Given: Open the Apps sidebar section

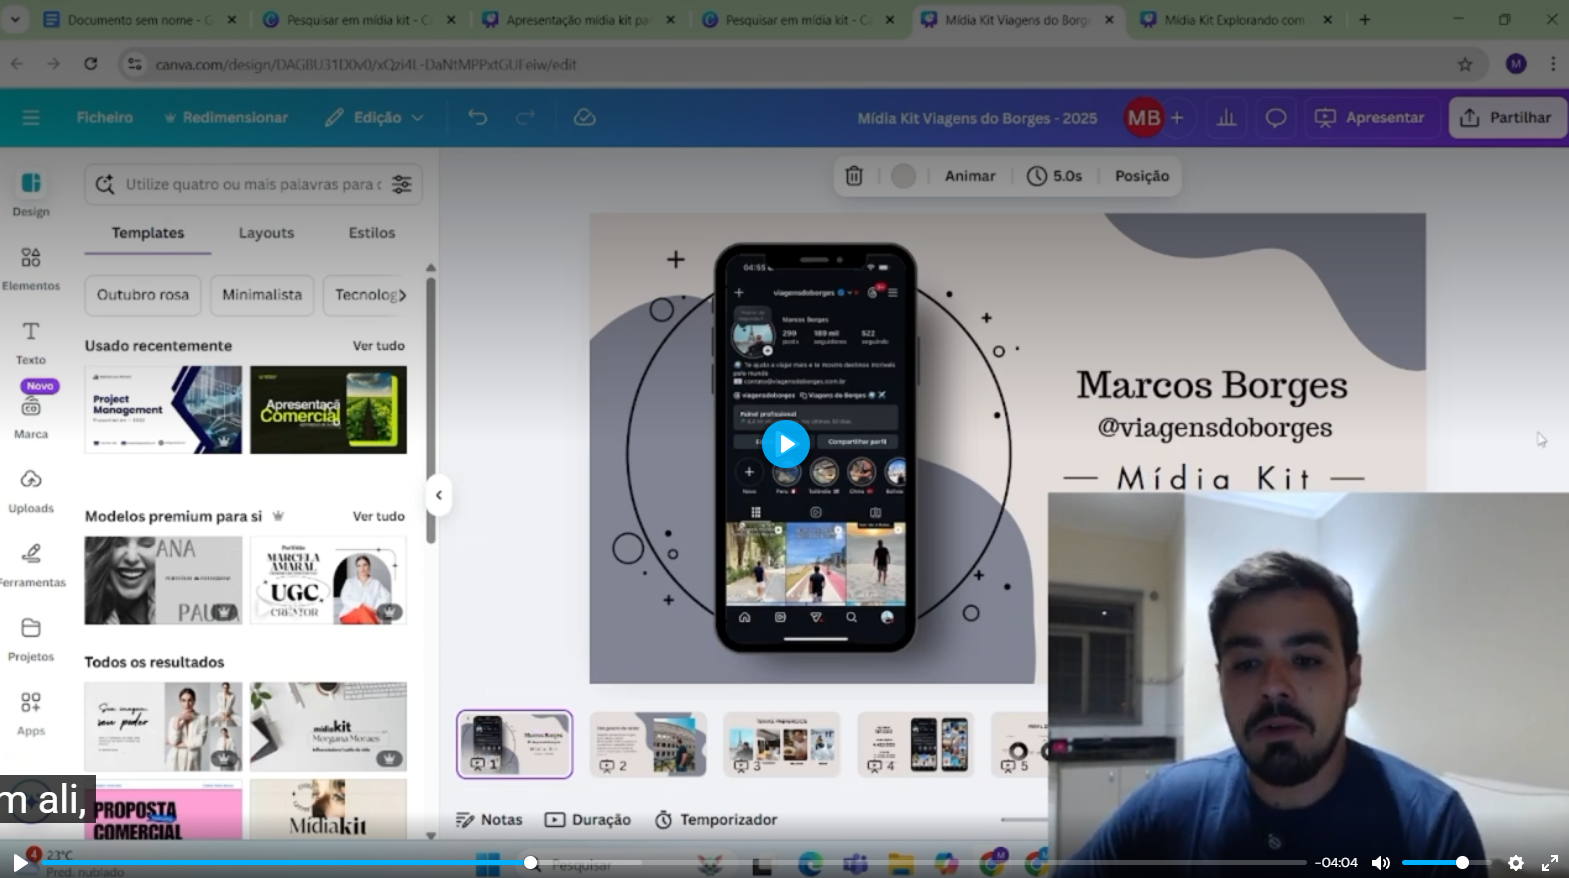Looking at the screenshot, I should click(x=31, y=712).
